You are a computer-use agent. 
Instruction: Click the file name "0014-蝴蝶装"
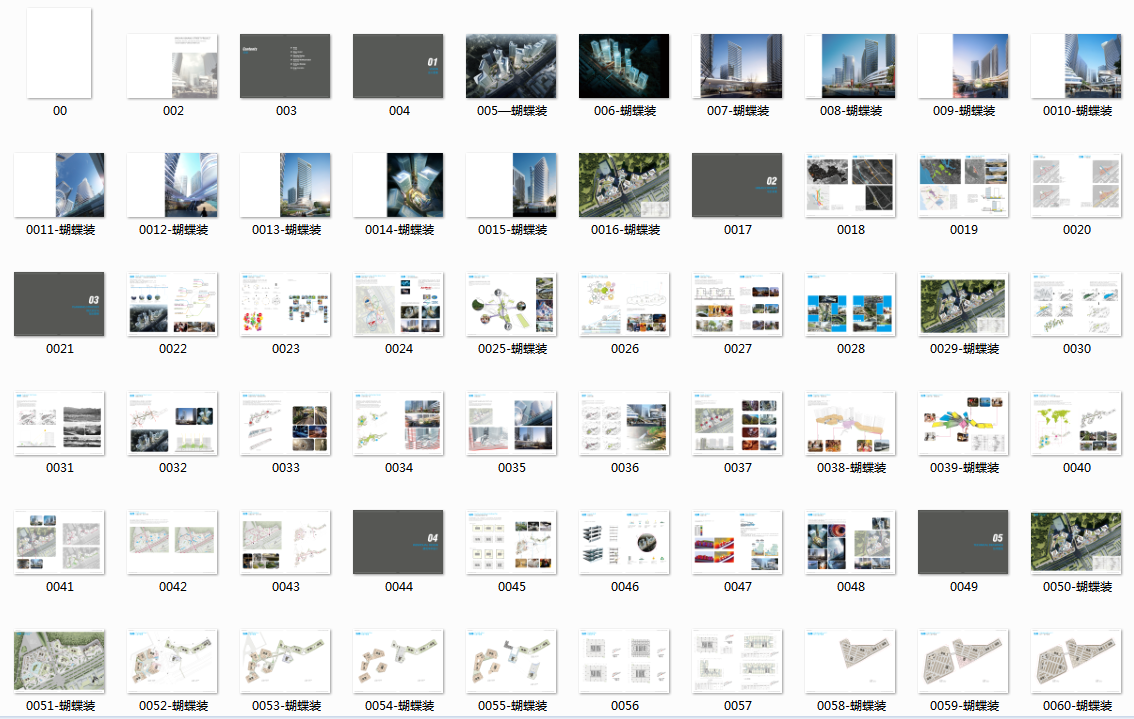click(399, 229)
